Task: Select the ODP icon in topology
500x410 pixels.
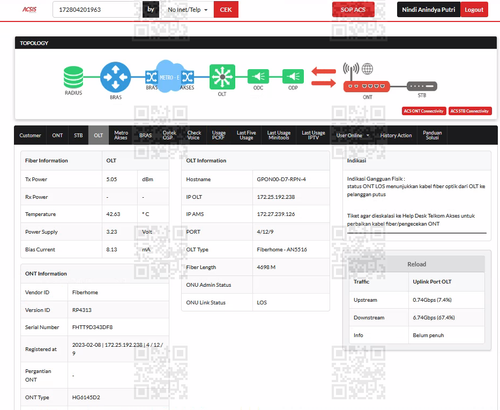Action: 293,77
